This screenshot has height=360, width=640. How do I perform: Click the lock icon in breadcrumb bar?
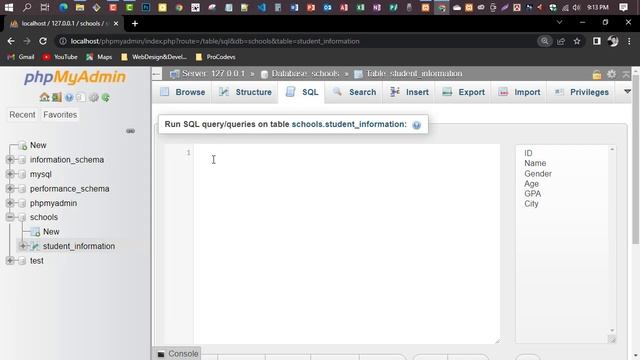point(597,74)
